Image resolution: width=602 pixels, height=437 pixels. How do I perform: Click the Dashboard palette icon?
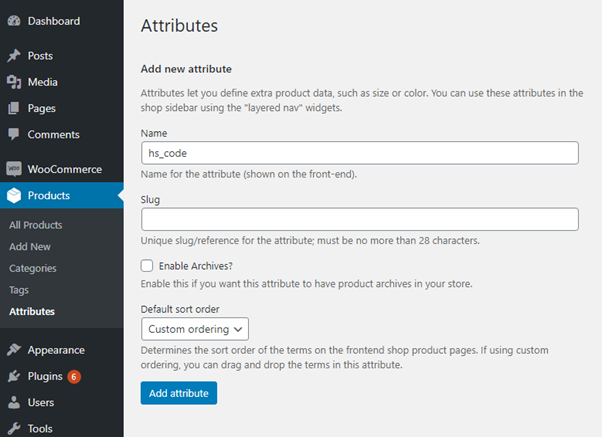click(13, 21)
